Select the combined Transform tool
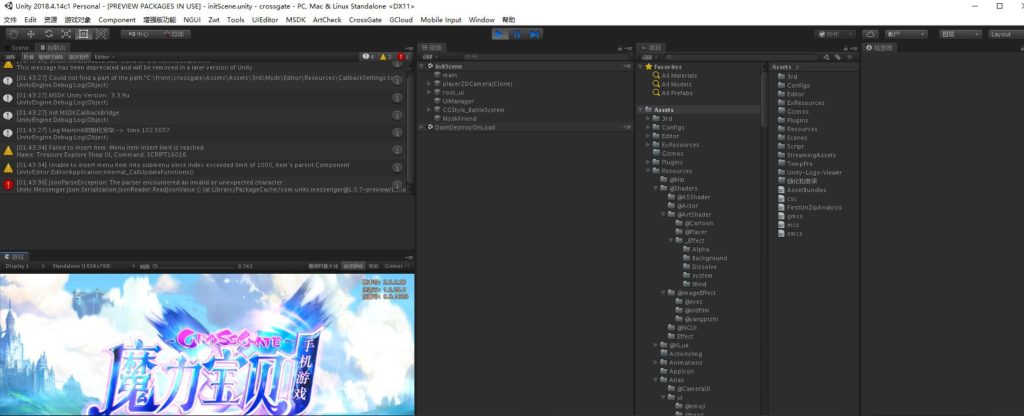1024x416 pixels. tap(101, 34)
